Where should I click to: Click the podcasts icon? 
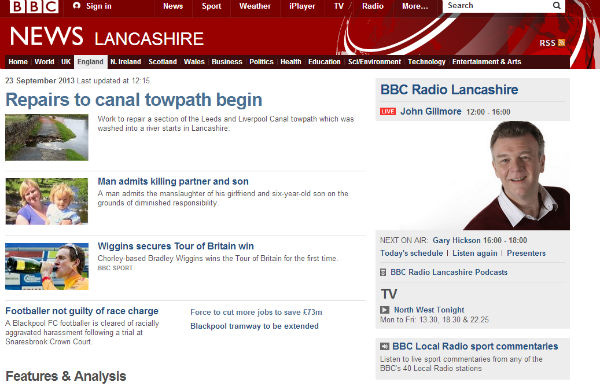click(x=383, y=272)
